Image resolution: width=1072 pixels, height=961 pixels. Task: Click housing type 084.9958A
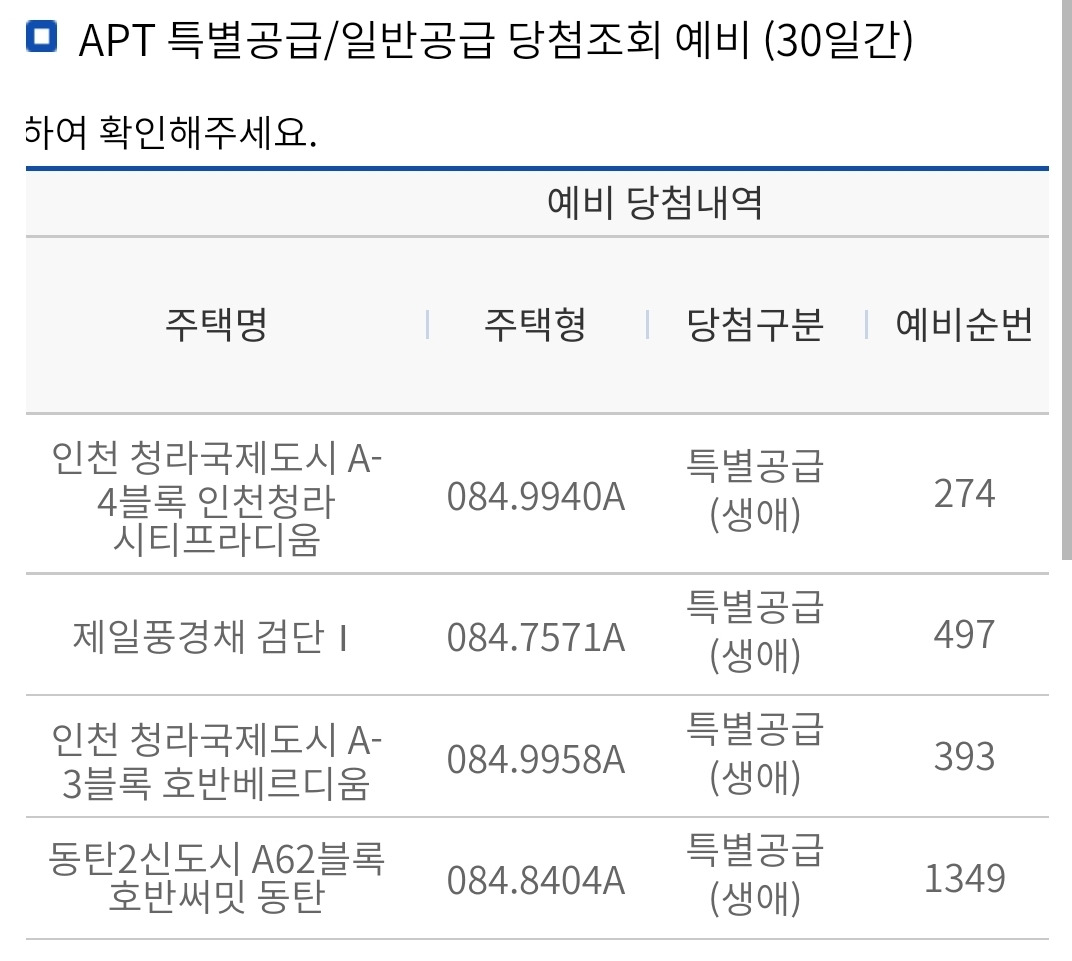pos(536,759)
